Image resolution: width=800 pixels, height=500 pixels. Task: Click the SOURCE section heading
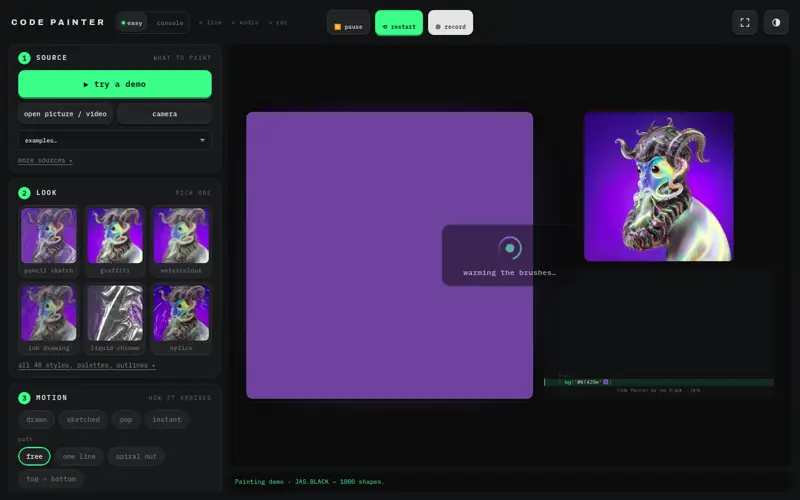pos(52,58)
